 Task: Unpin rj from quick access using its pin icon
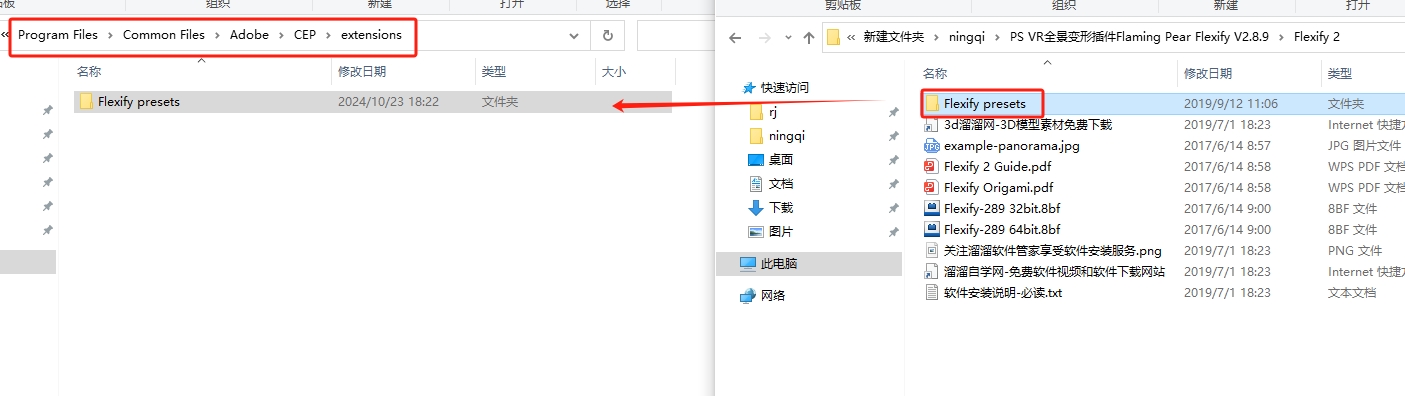(894, 112)
